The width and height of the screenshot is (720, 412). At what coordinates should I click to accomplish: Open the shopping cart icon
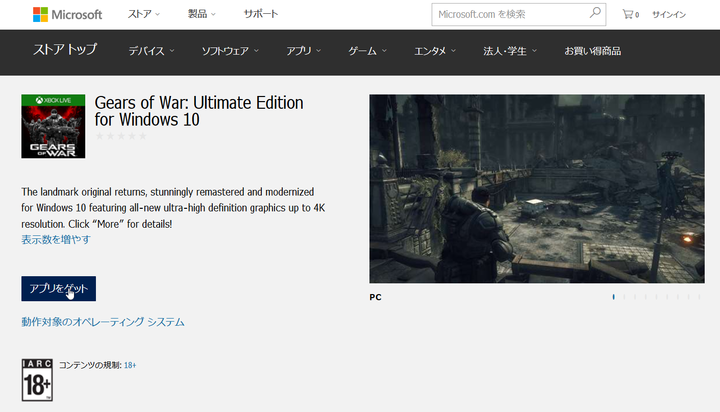point(630,14)
